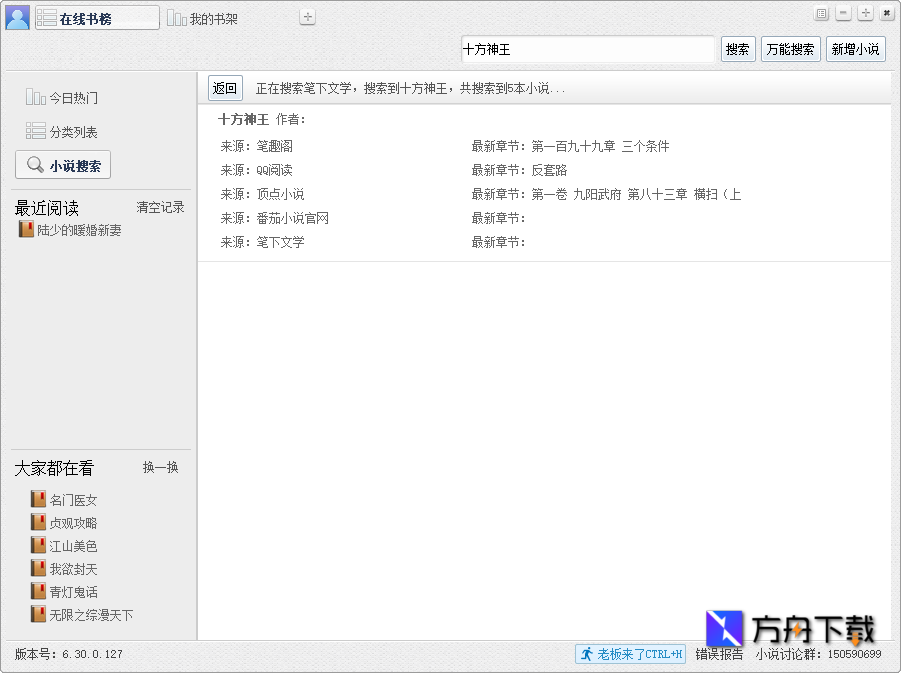
Task: Click the 新增小说 button
Action: coord(855,49)
